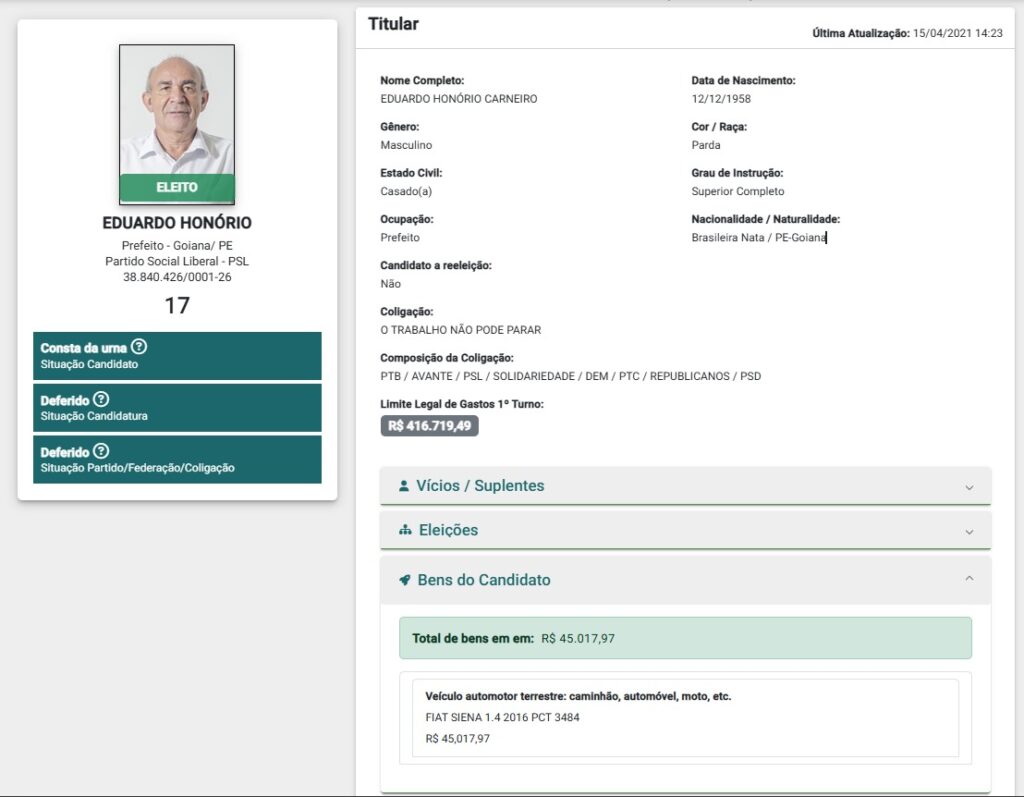Click the Total de bens green banner
The height and width of the screenshot is (797, 1024).
click(x=685, y=638)
